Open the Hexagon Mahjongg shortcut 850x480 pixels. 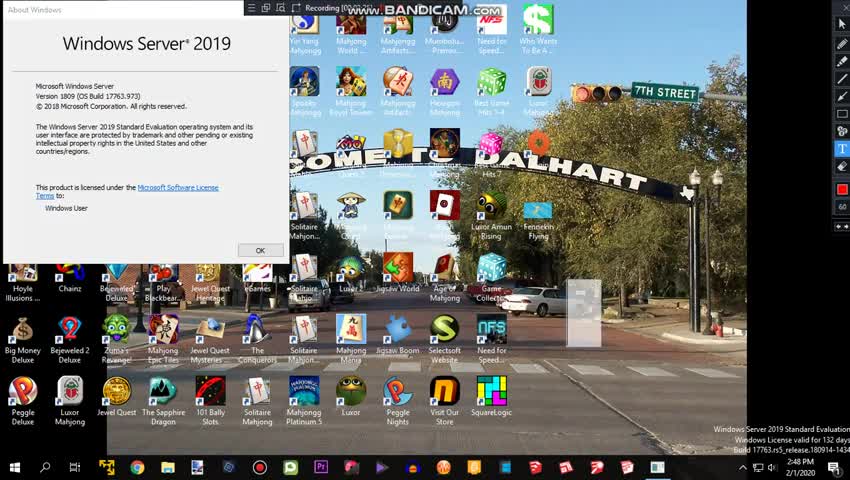coord(445,92)
